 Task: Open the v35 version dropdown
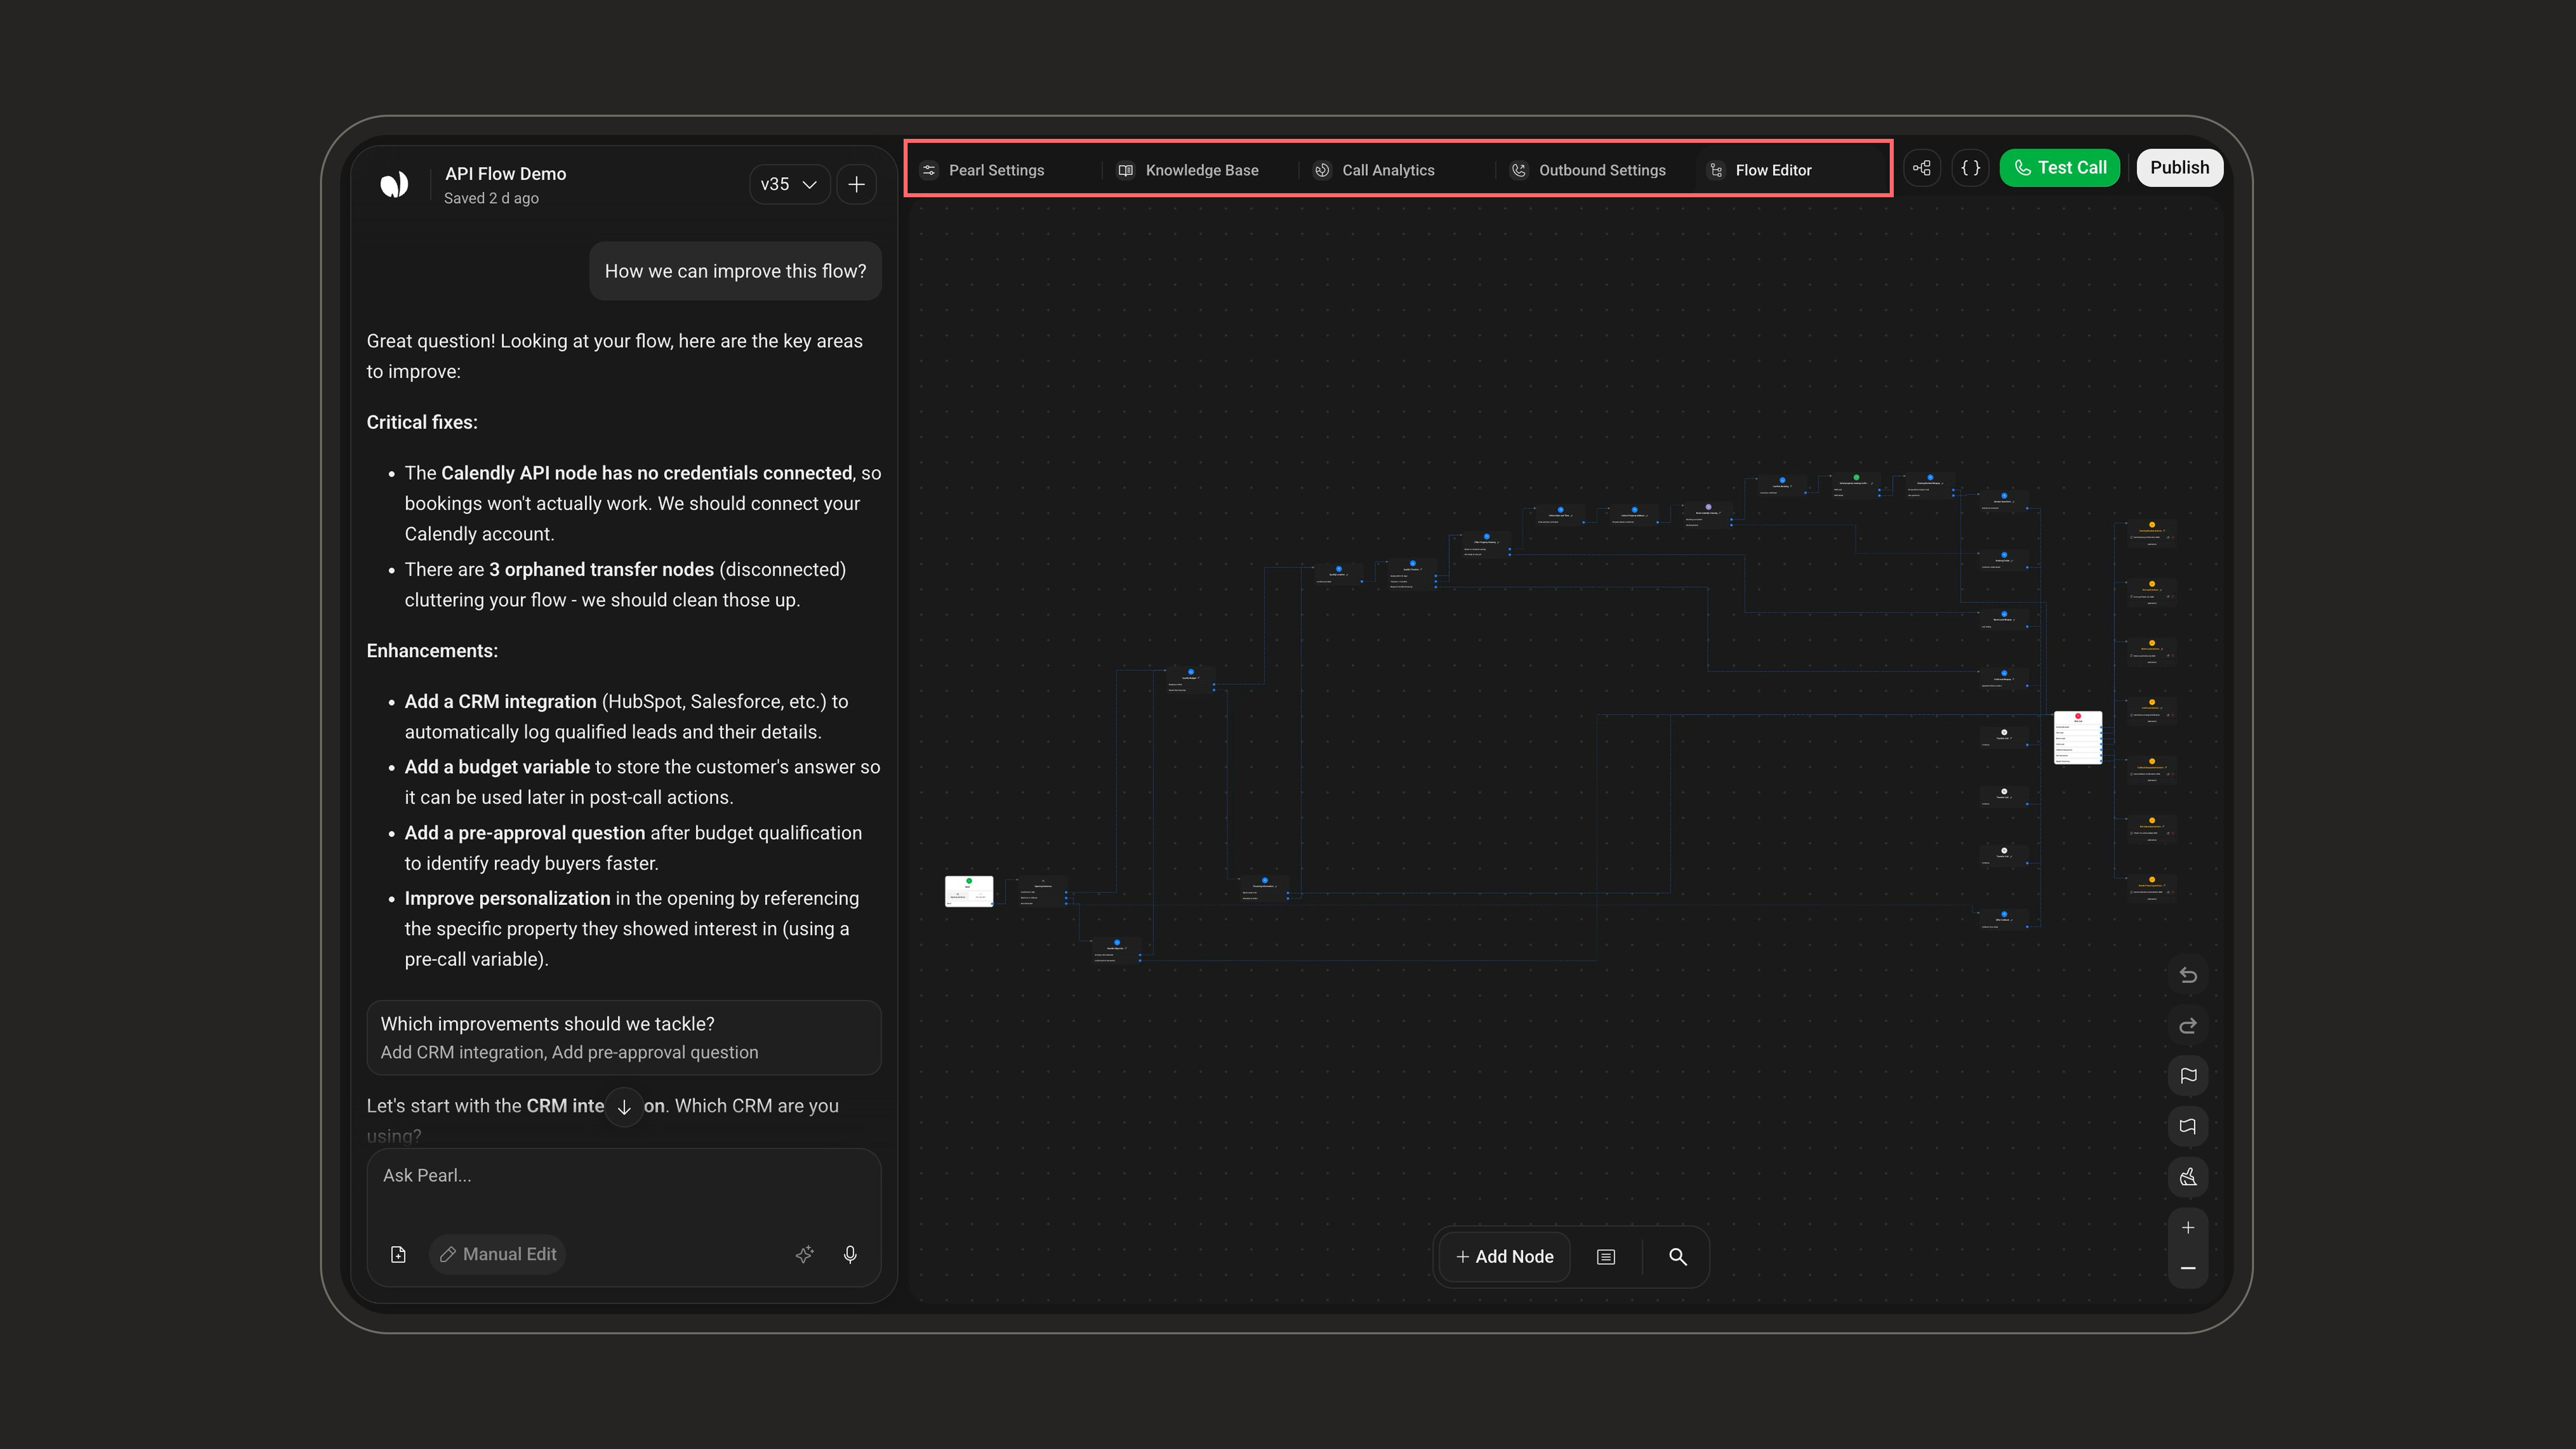(x=789, y=184)
